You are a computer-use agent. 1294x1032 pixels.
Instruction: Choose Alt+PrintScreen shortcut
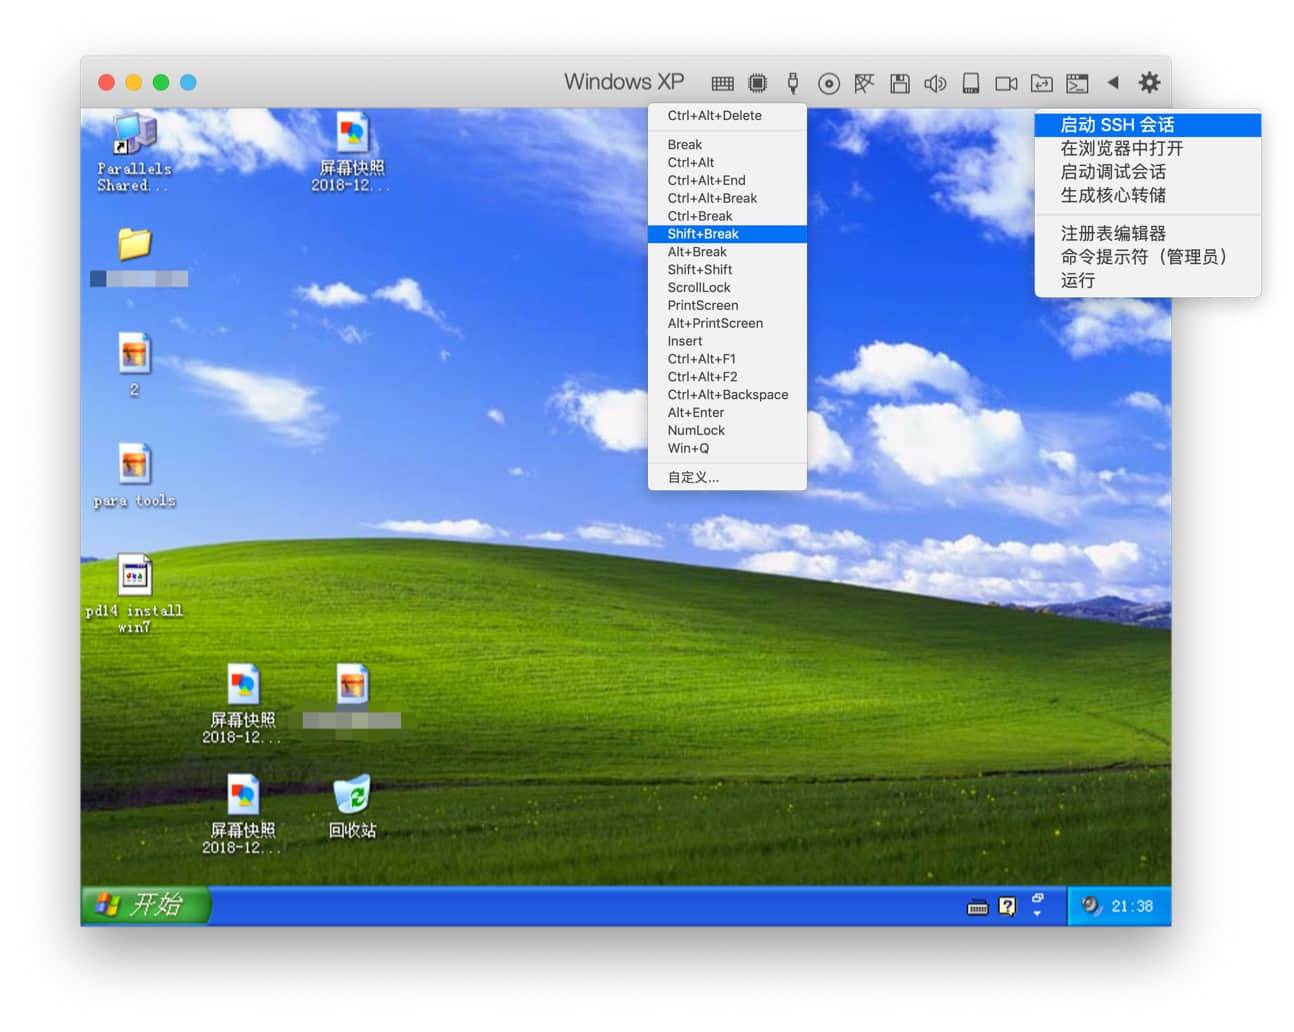click(727, 324)
